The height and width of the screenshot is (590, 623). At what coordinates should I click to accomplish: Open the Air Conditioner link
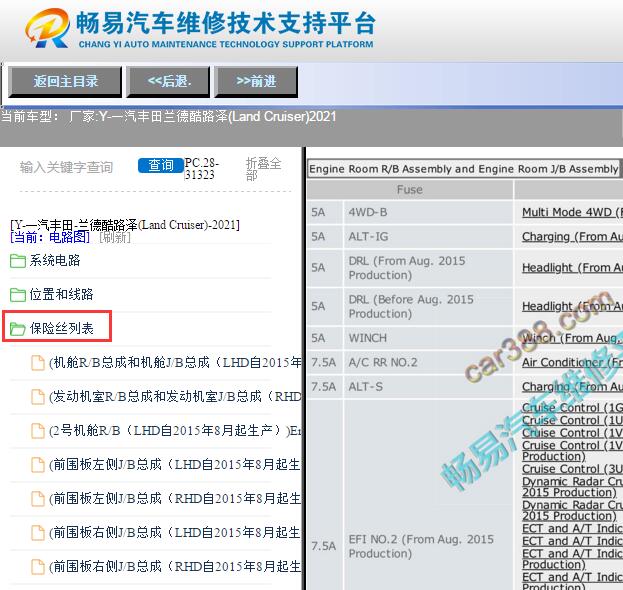click(x=572, y=362)
